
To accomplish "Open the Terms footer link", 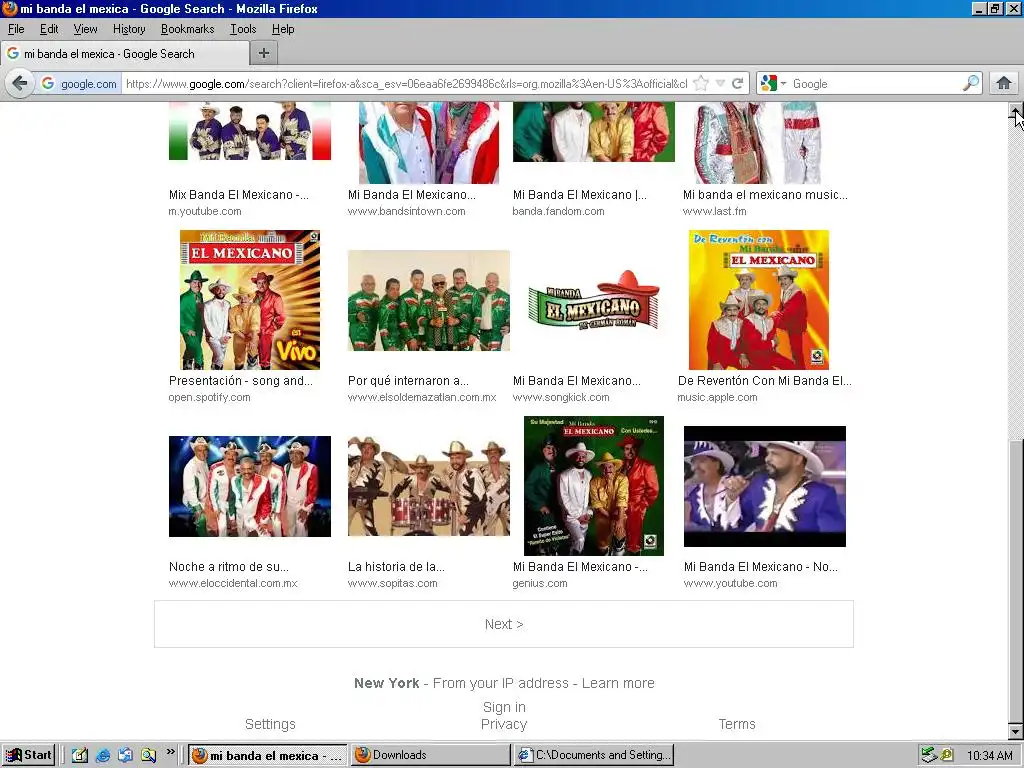I will pos(737,724).
